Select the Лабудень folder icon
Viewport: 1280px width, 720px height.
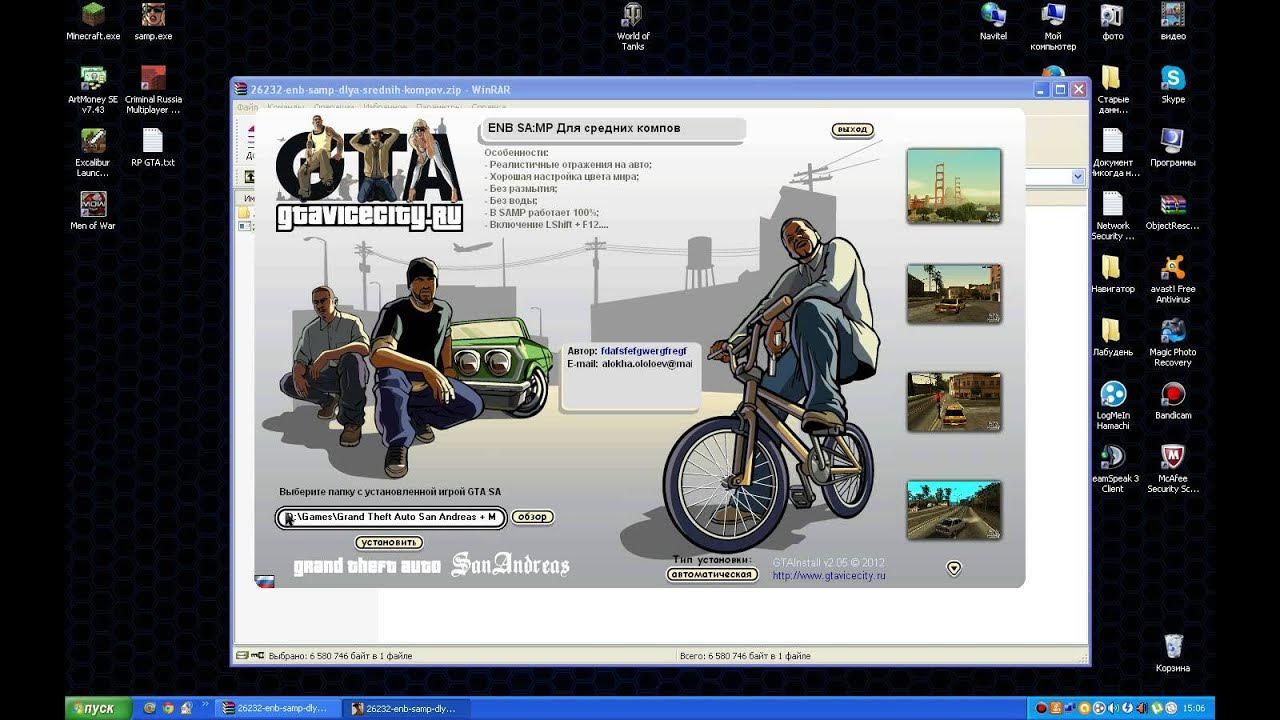pos(1113,337)
